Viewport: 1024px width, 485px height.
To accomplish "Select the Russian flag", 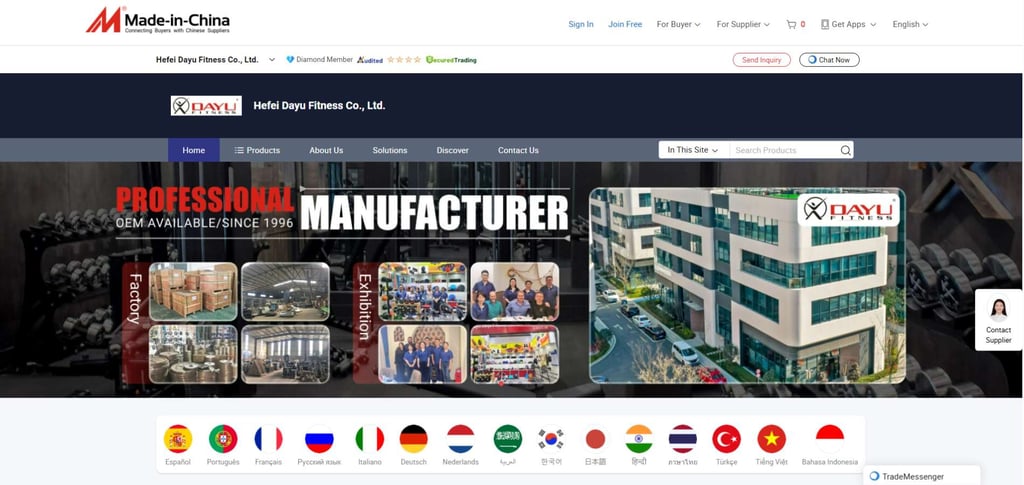I will tap(319, 439).
